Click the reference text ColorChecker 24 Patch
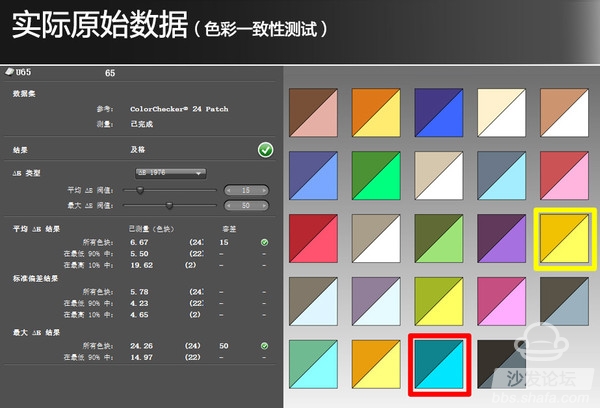 179,109
